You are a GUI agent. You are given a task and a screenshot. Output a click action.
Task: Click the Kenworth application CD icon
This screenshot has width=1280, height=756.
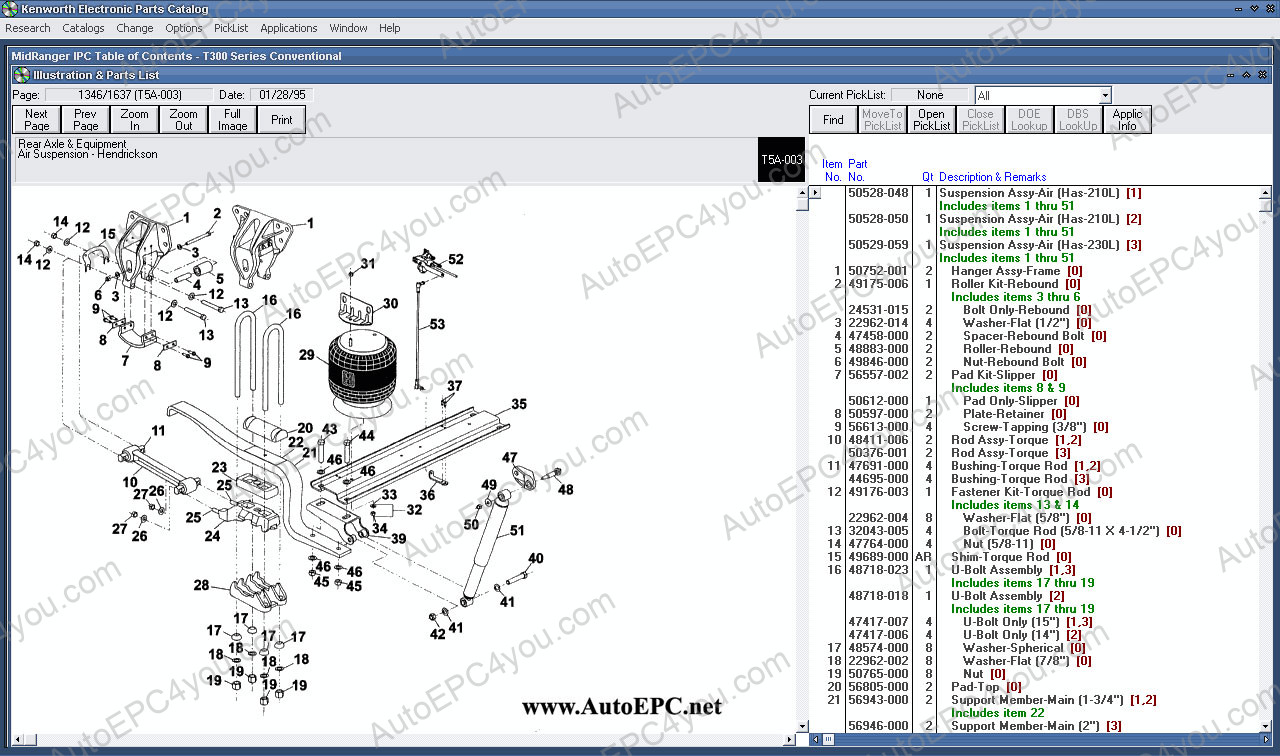[11, 9]
